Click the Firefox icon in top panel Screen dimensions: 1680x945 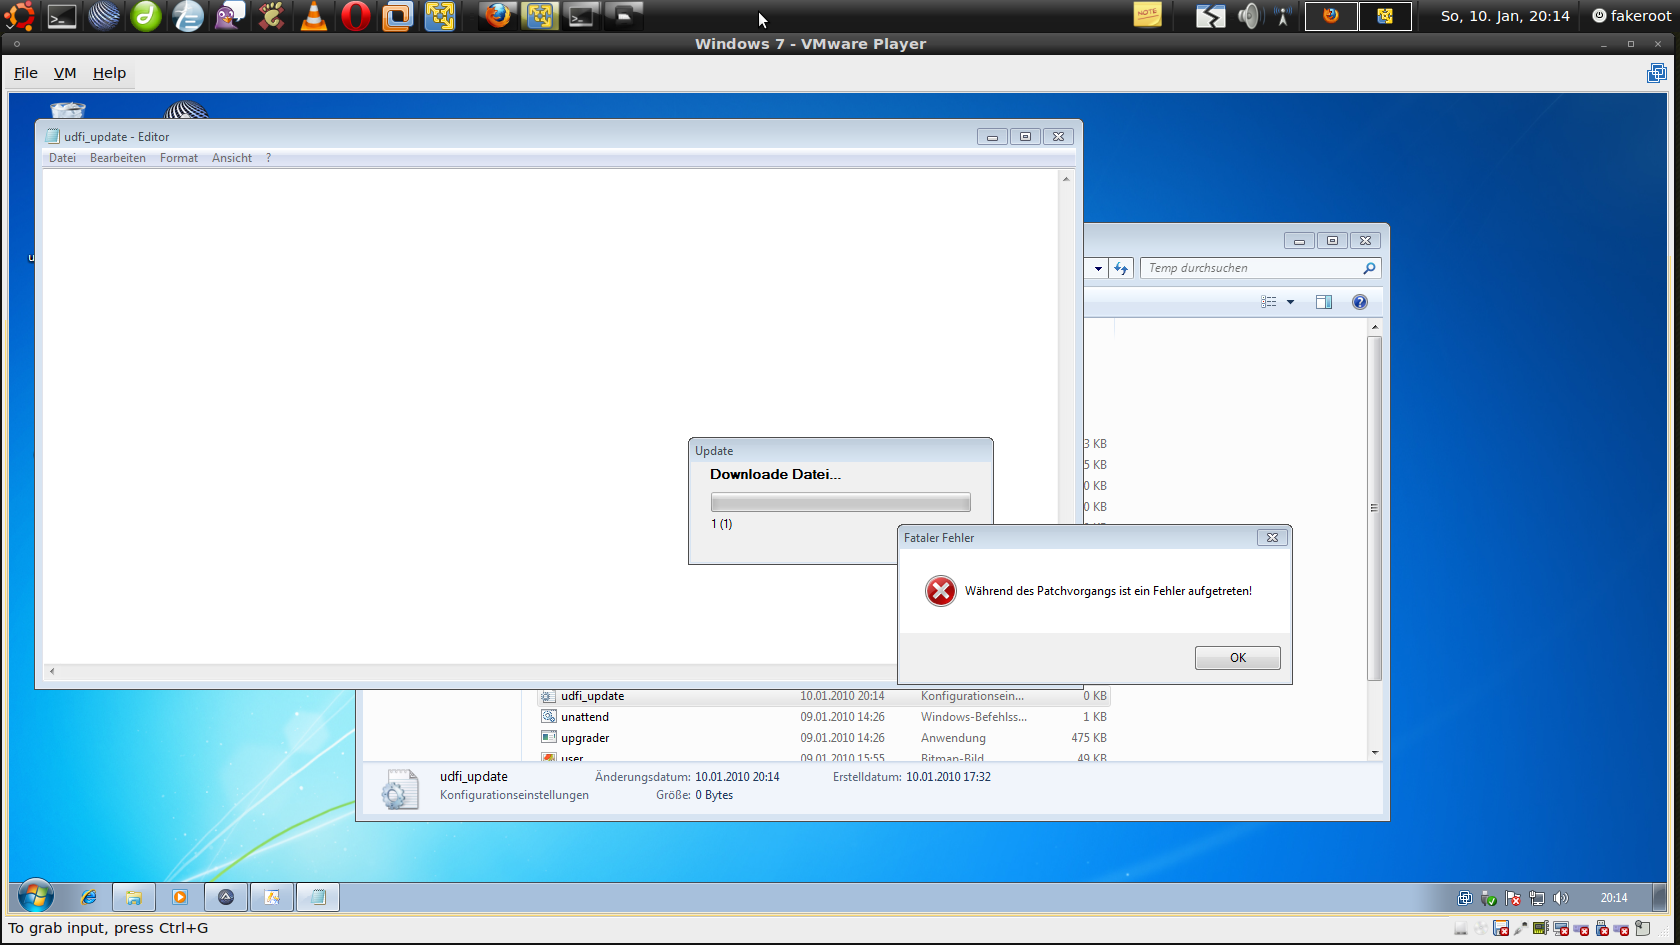(497, 16)
